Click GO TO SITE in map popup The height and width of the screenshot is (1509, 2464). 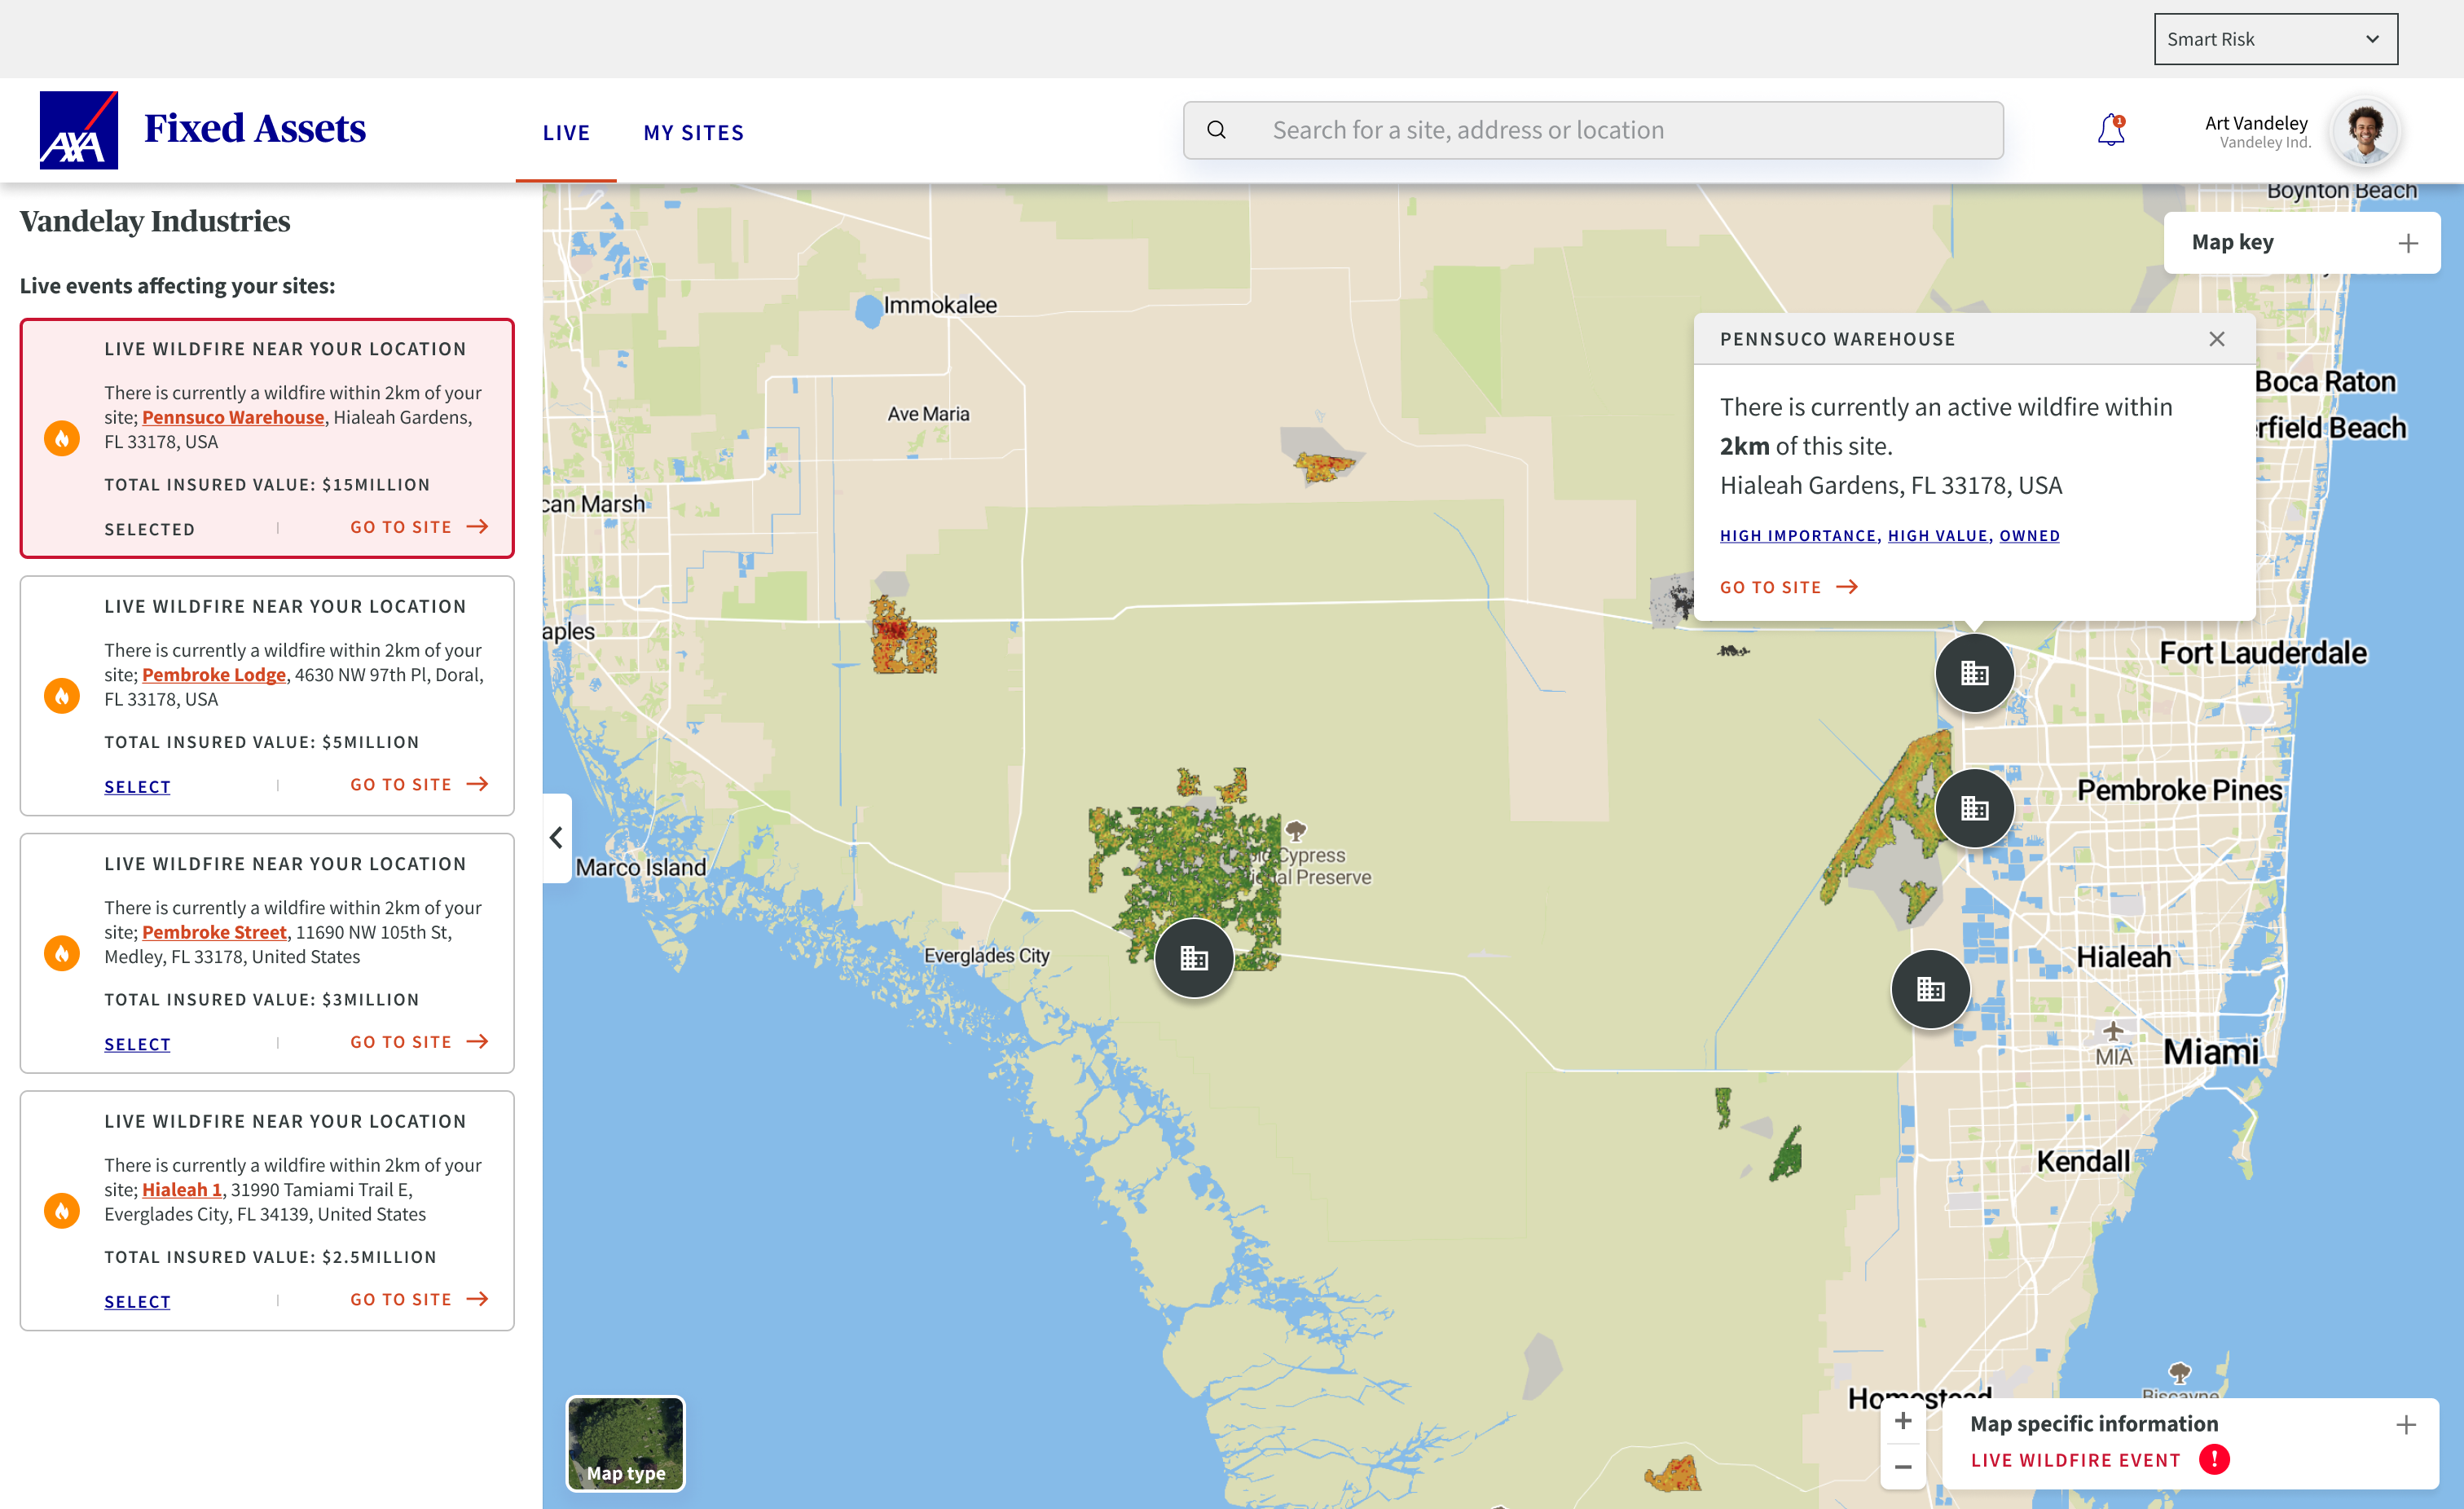1770,588
